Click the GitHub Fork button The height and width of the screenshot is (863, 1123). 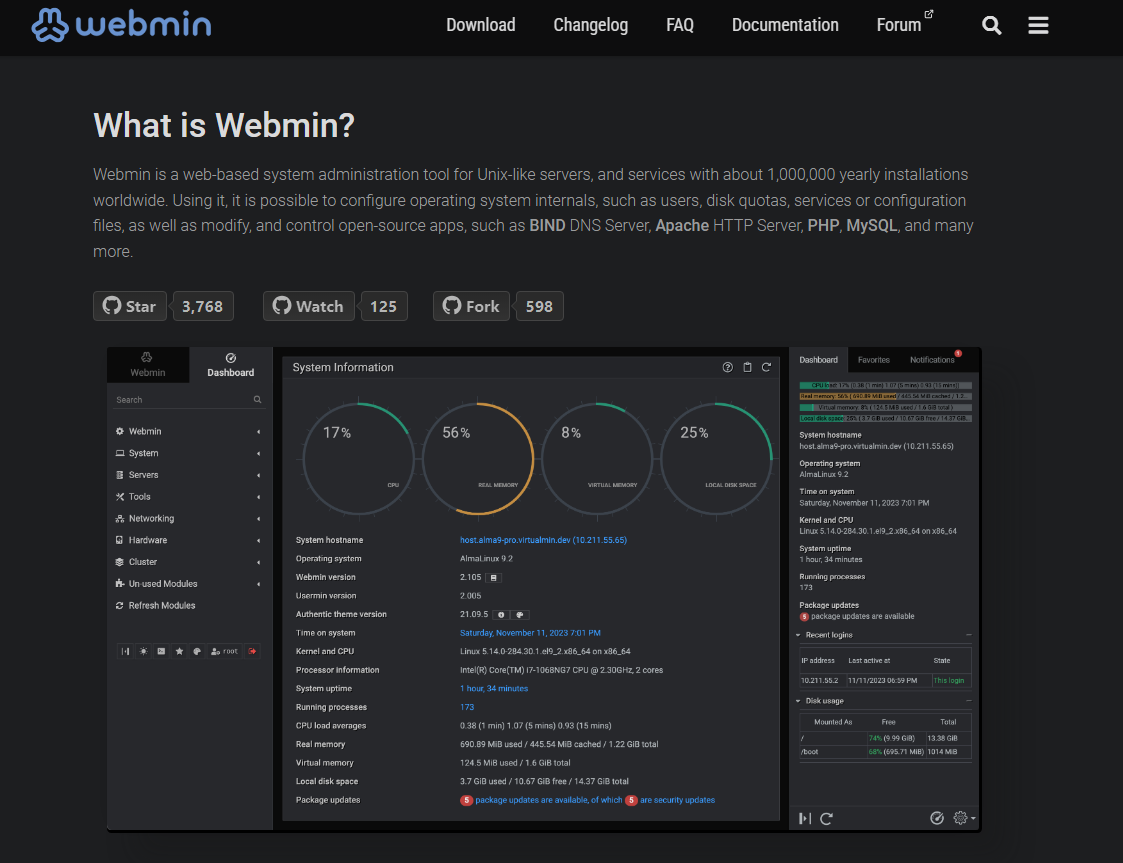471,307
